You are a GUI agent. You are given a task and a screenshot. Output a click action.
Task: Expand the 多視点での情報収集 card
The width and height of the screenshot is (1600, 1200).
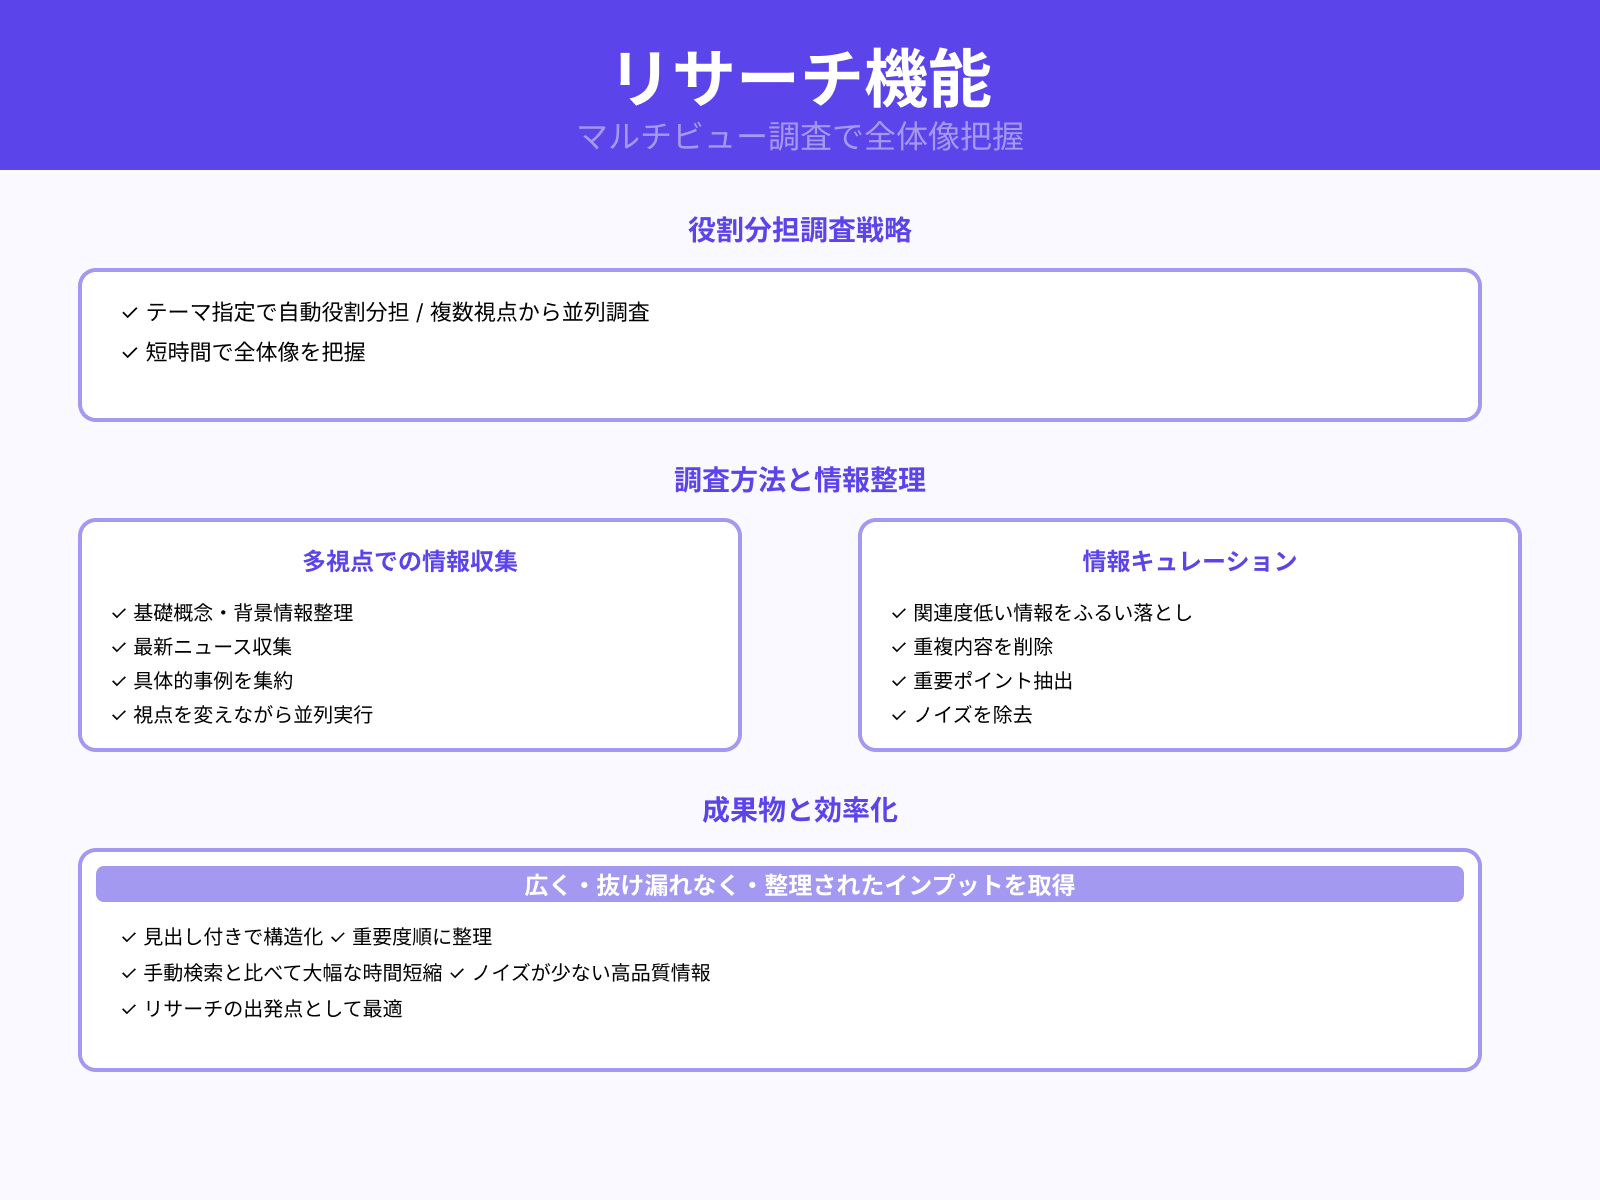point(410,562)
